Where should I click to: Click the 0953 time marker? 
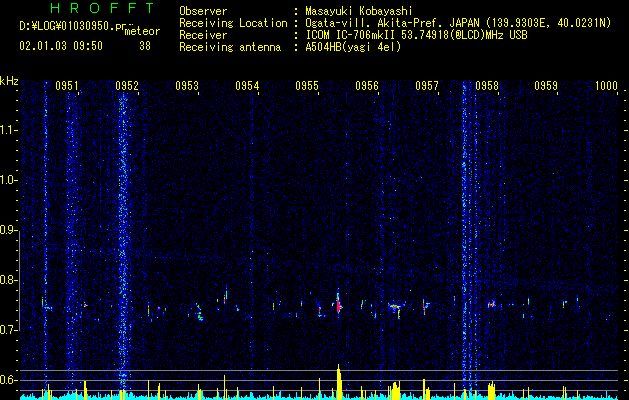tap(187, 86)
